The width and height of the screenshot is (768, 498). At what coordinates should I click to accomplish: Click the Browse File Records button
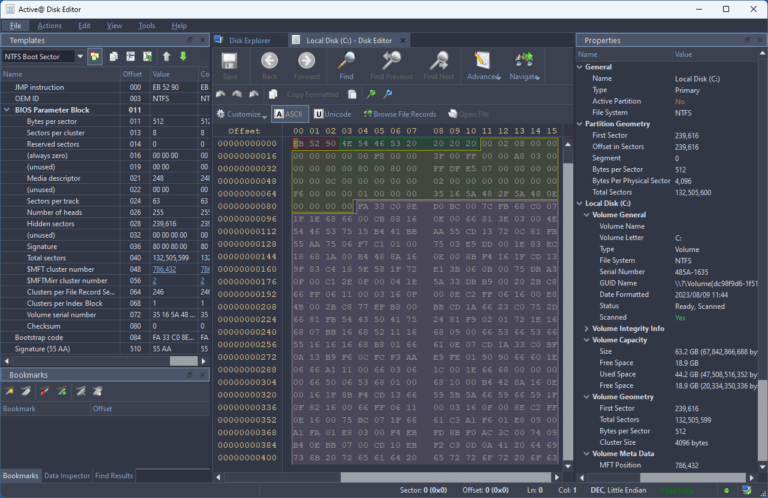click(400, 114)
